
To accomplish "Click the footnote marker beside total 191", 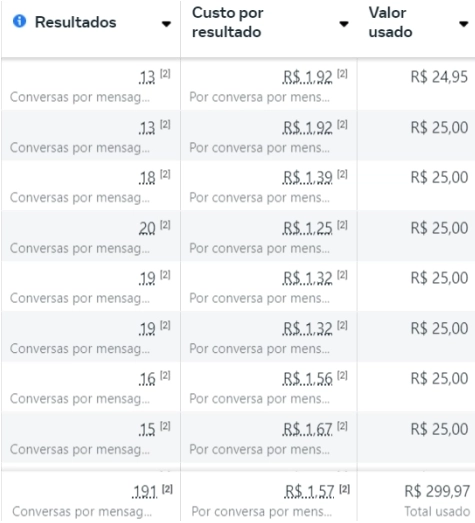I will pyautogui.click(x=167, y=489).
